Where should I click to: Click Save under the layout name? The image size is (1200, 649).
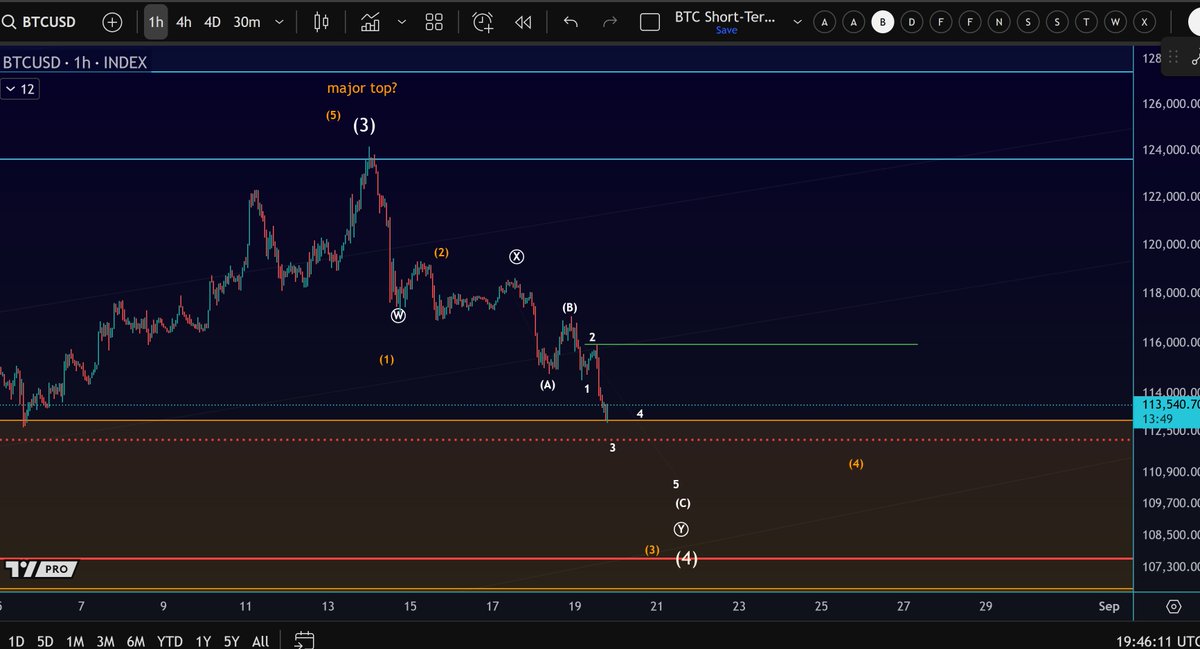[726, 31]
